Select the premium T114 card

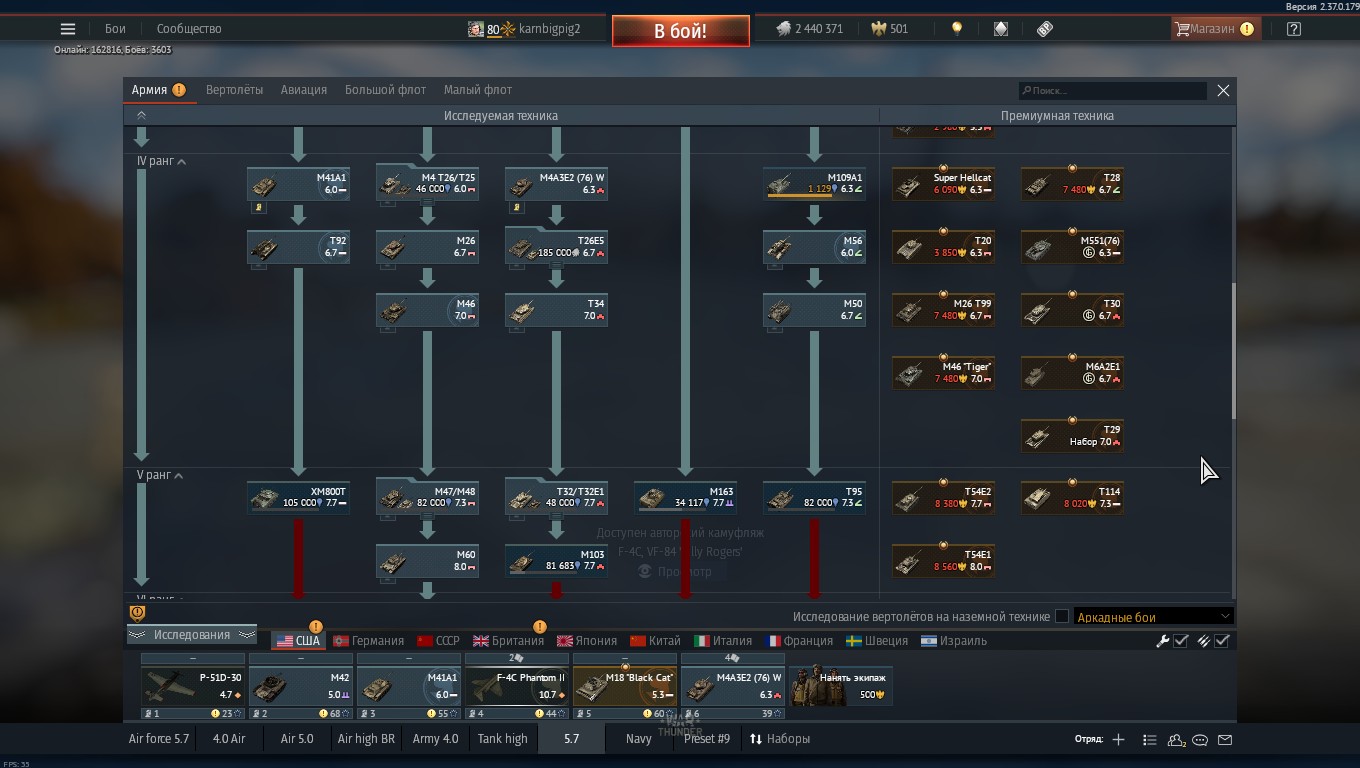1072,497
